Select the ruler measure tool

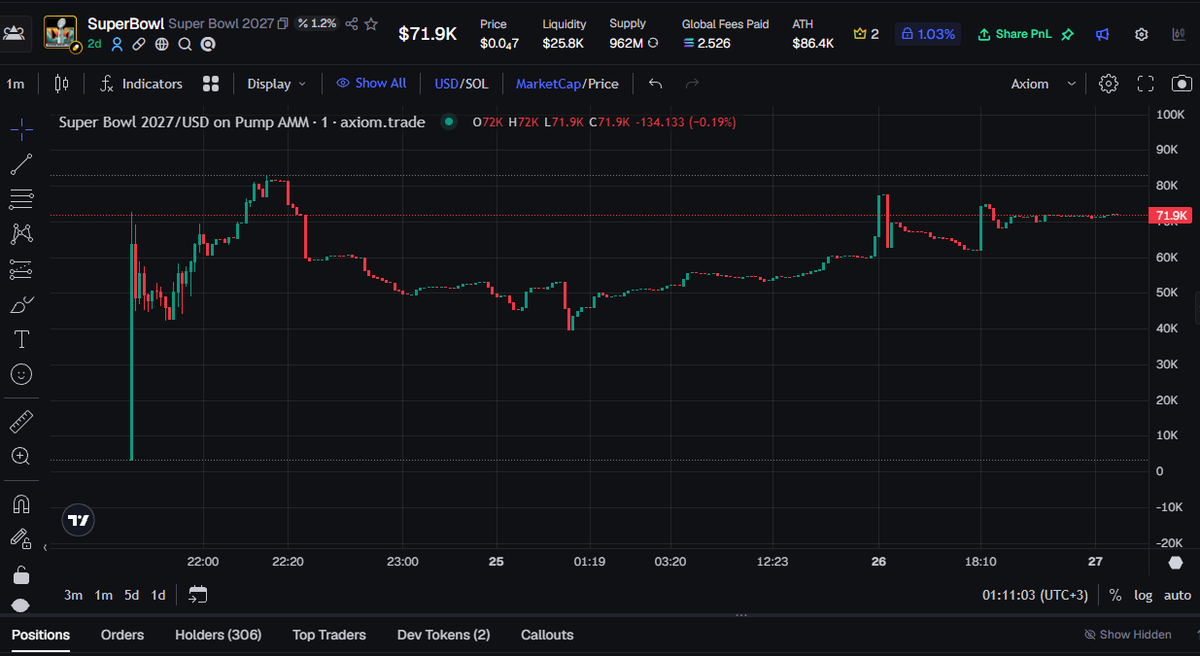click(x=21, y=421)
